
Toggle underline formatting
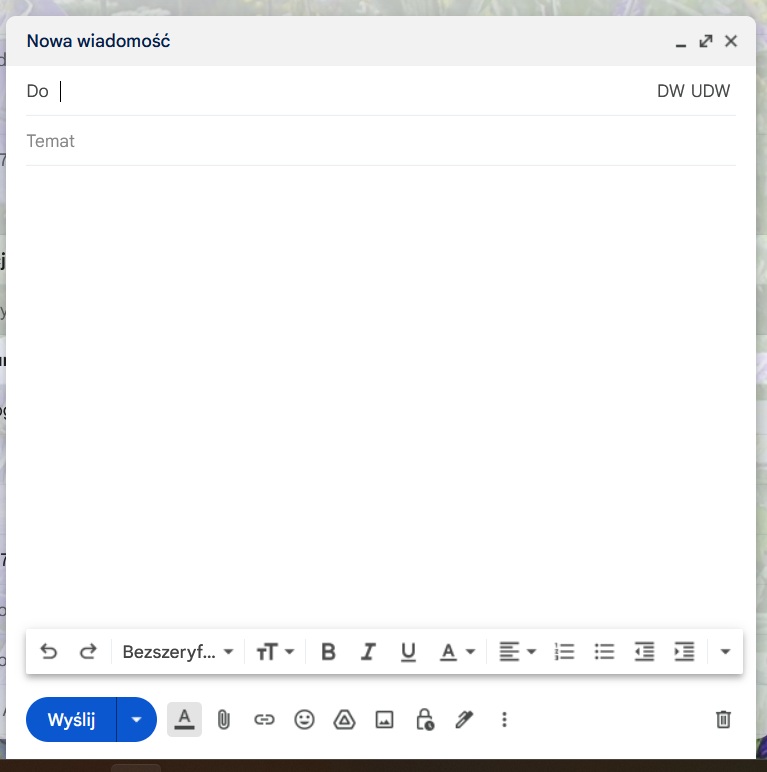(408, 652)
